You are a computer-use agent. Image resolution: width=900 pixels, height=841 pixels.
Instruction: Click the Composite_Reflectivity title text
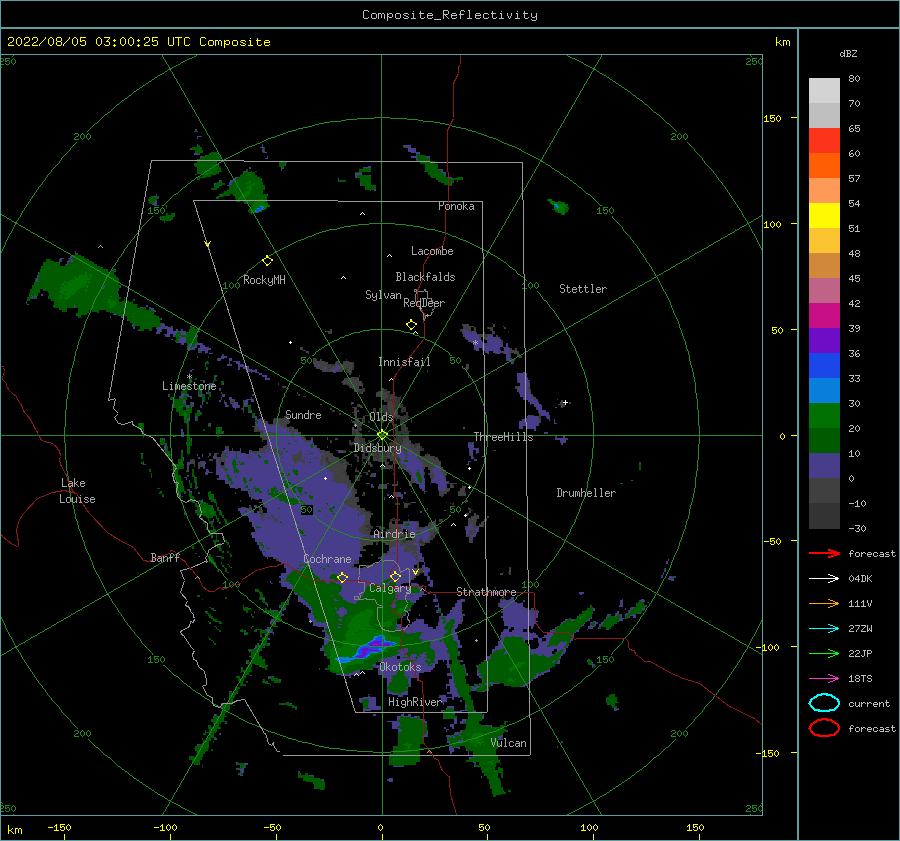(x=449, y=15)
